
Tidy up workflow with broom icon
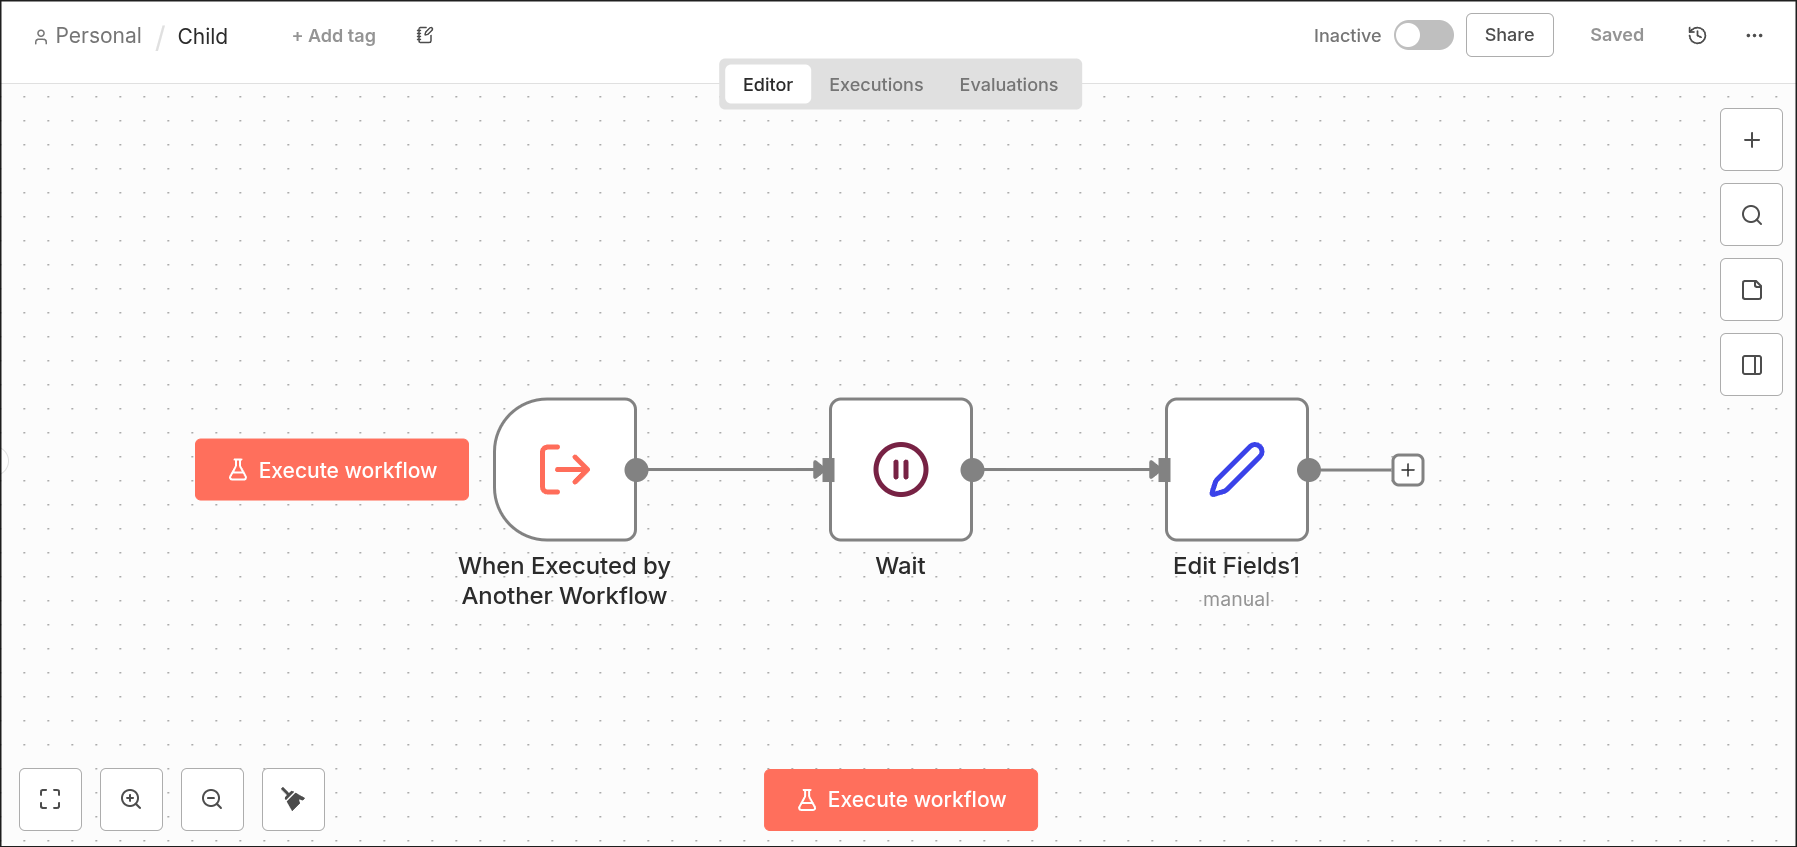(293, 799)
